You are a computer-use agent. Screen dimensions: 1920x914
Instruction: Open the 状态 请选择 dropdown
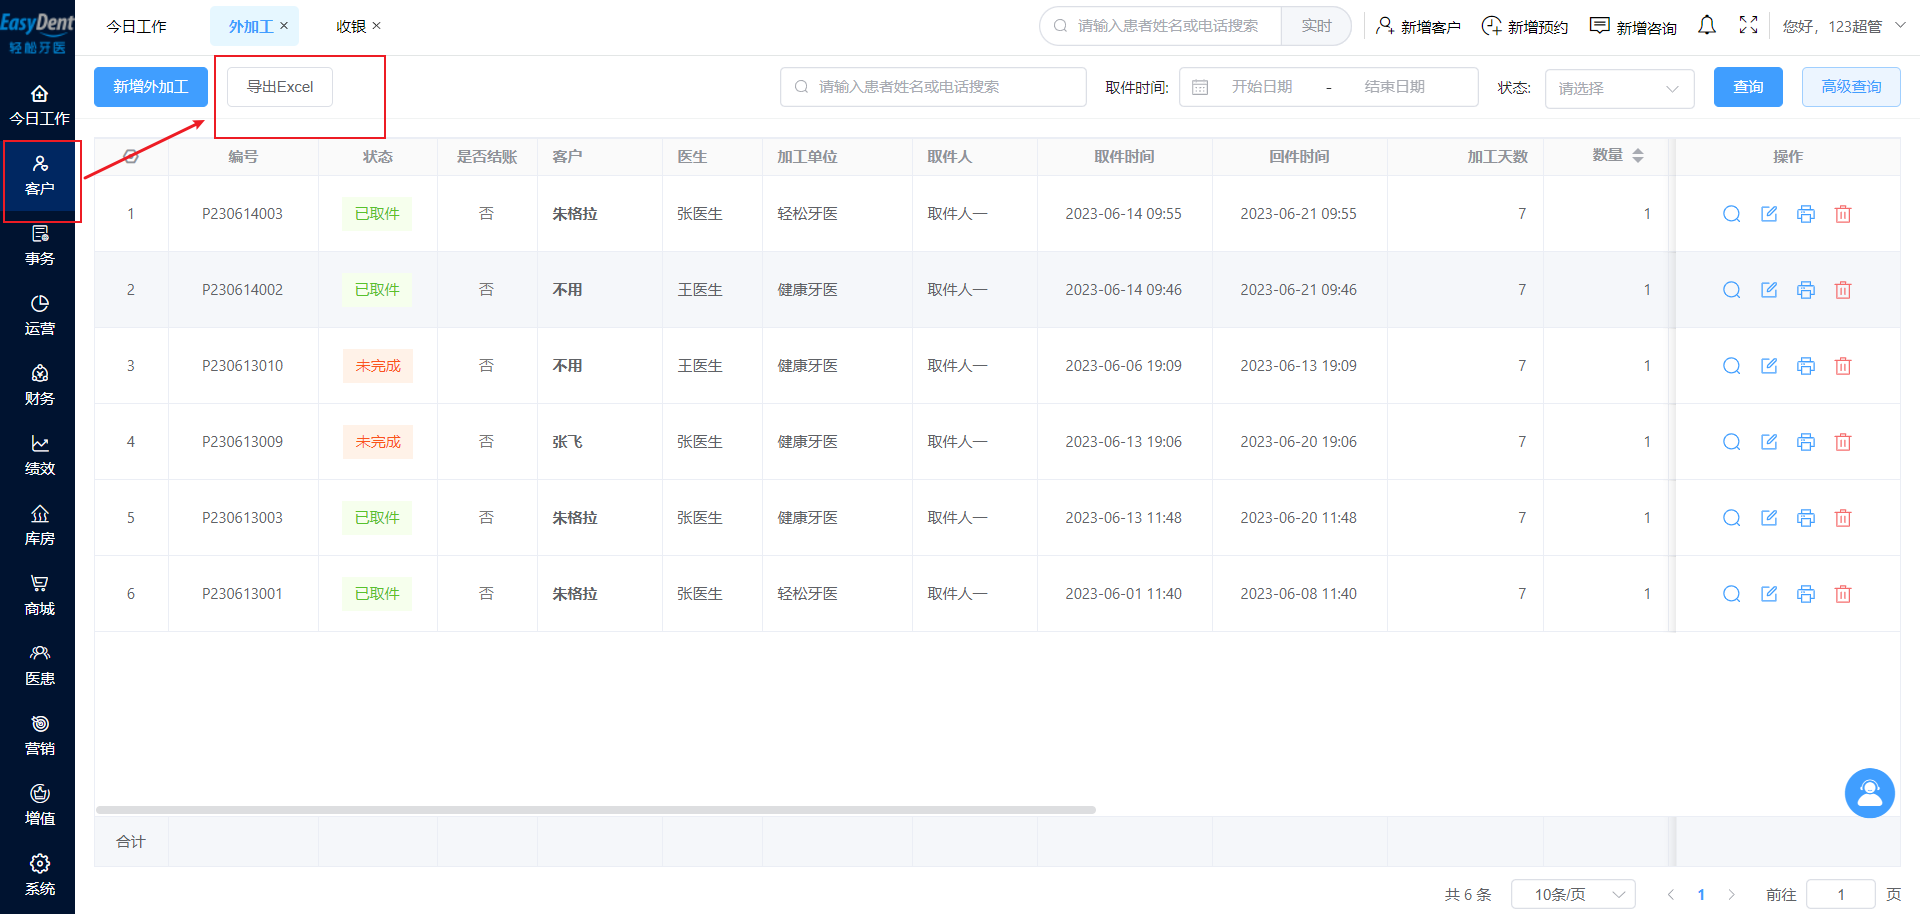coord(1619,88)
